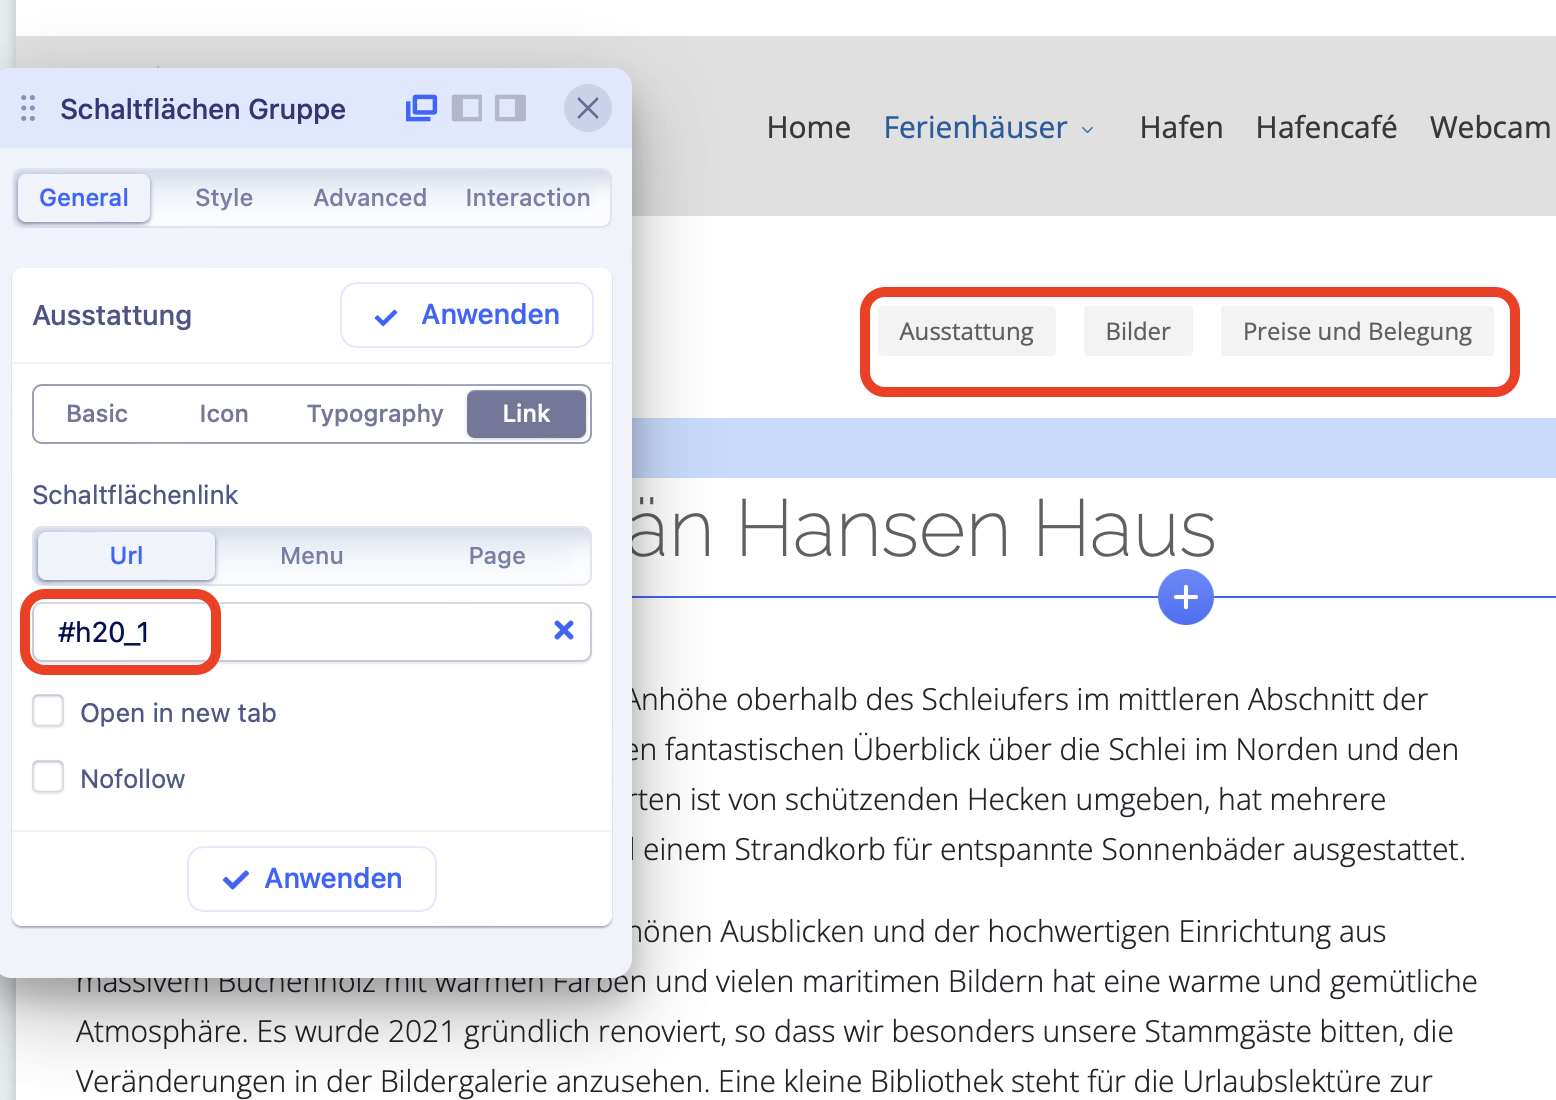Click the blue plus add-element button
The image size is (1556, 1100).
[1186, 597]
